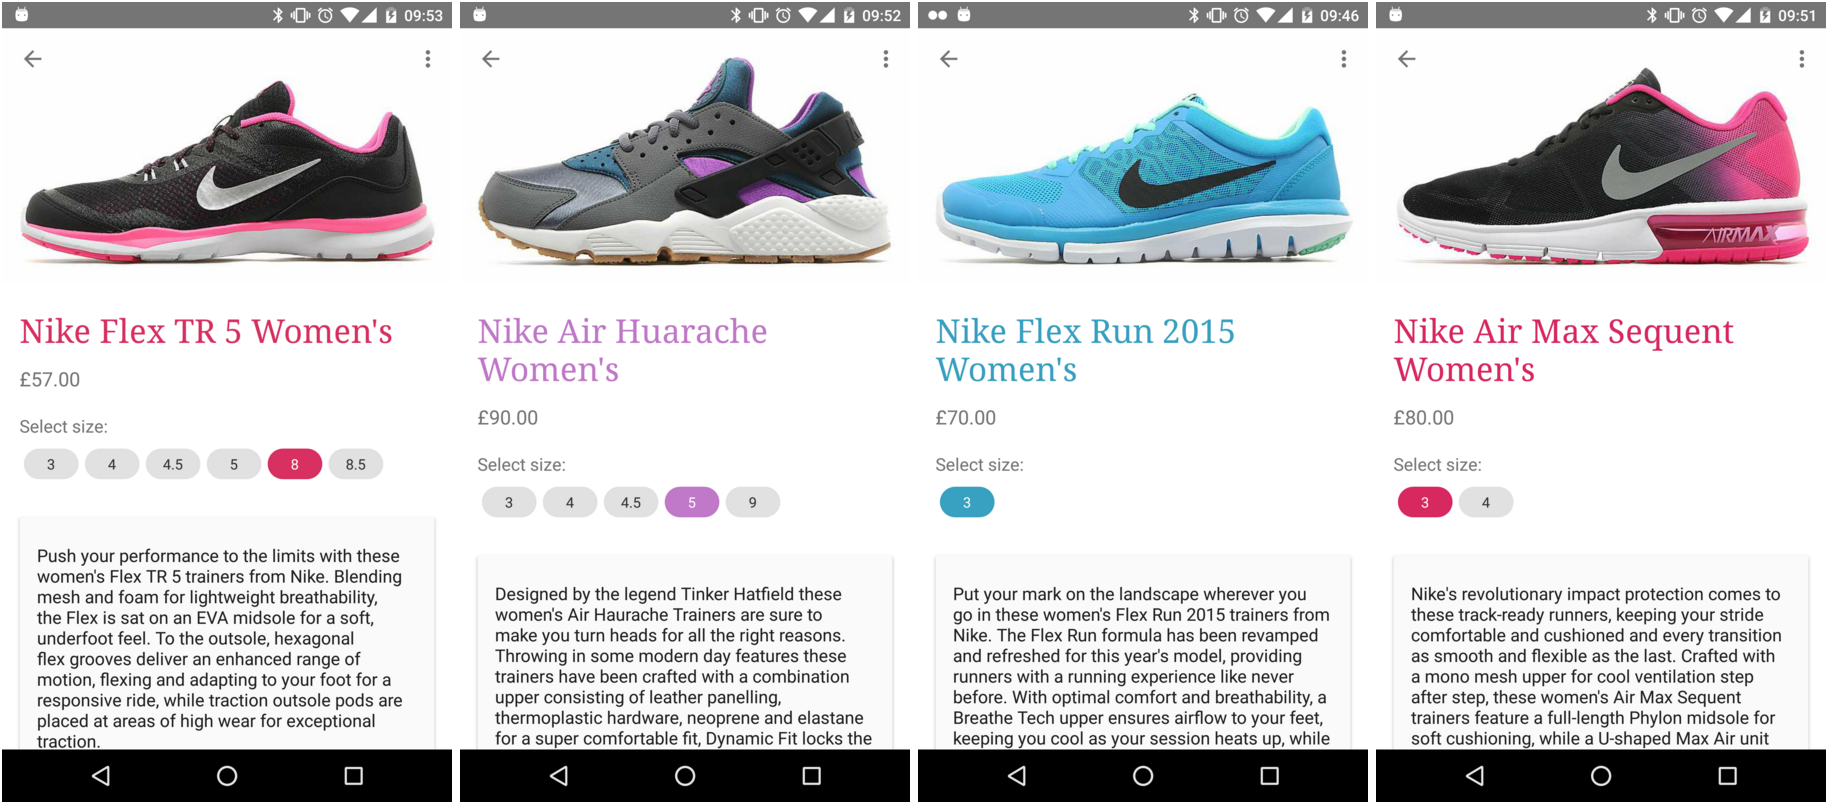The width and height of the screenshot is (1826, 802).
Task: Deselect size 8 for Nike Flex TR 5
Action: [295, 464]
